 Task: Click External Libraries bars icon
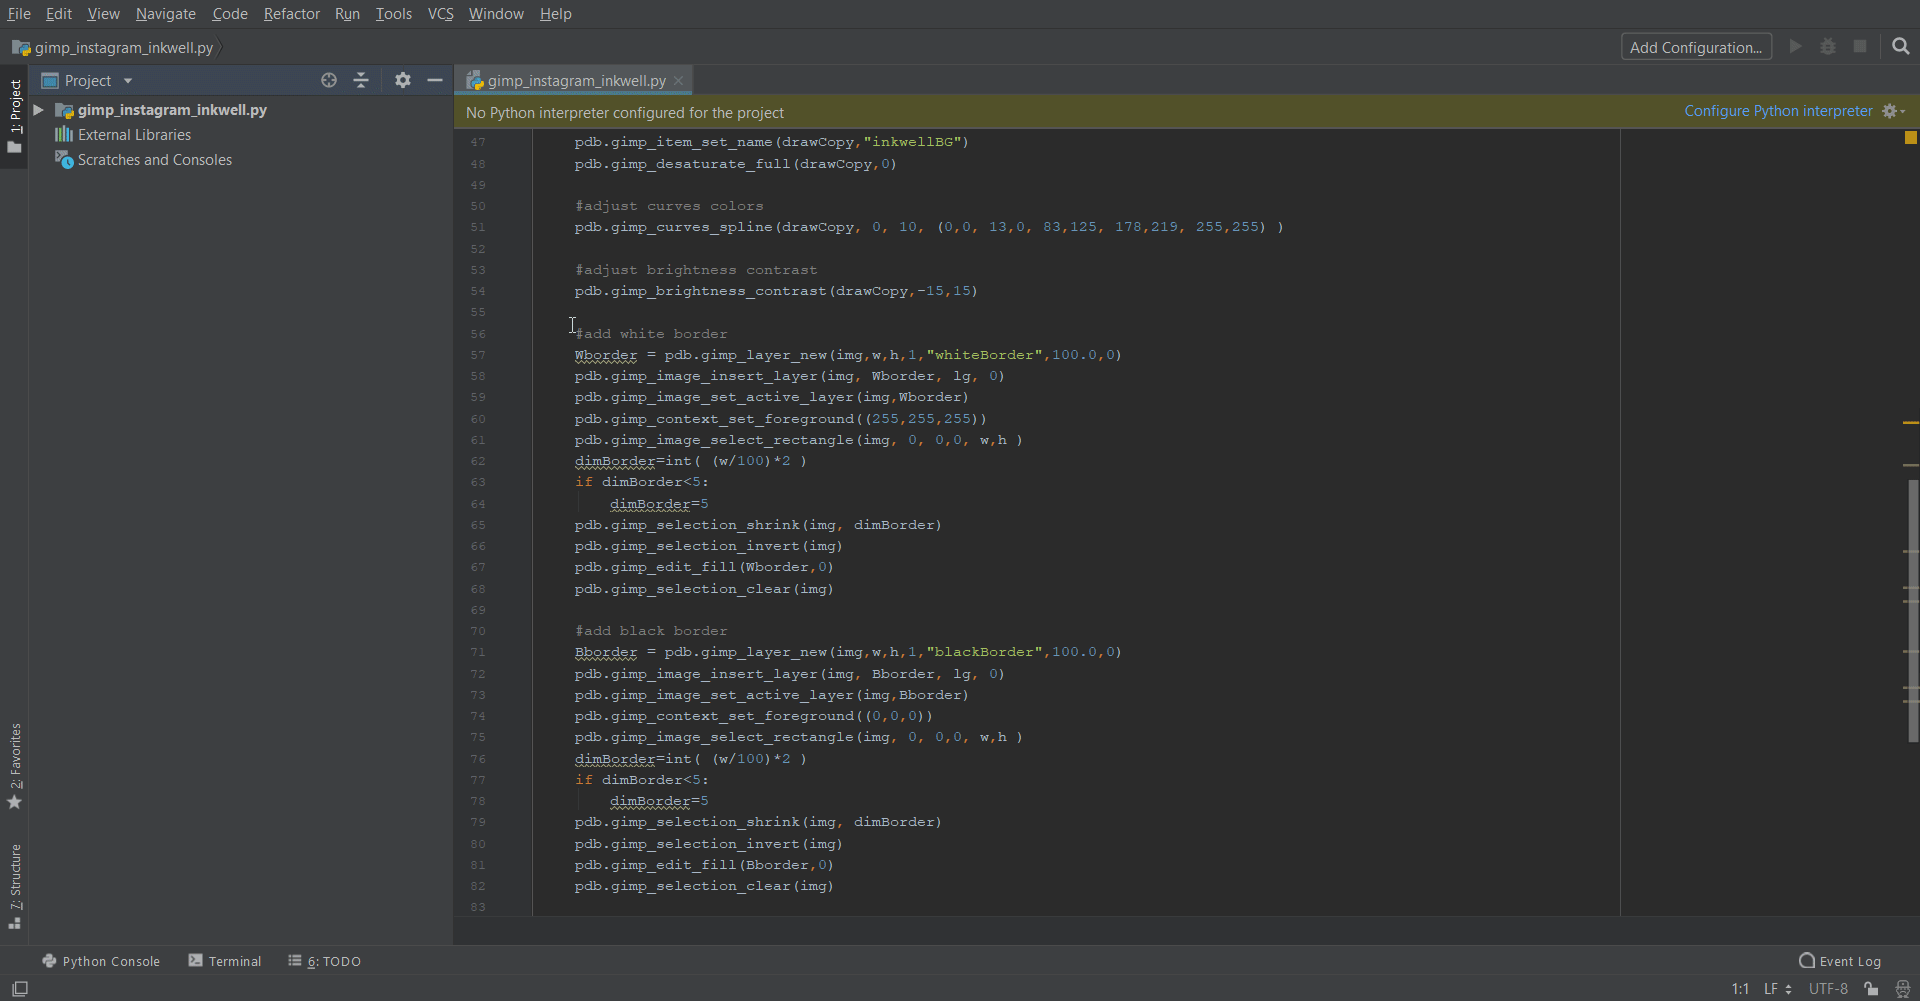[64, 135]
